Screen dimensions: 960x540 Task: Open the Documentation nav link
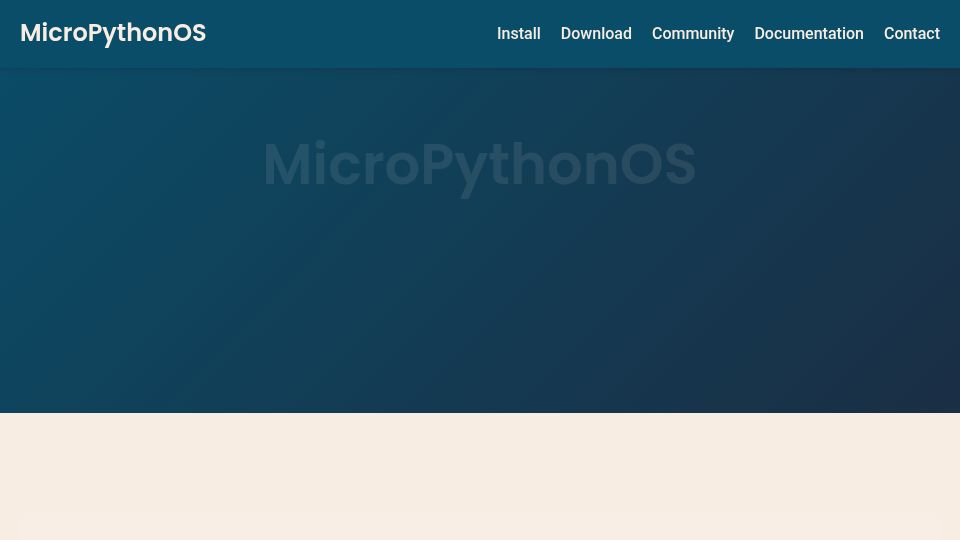pos(809,34)
